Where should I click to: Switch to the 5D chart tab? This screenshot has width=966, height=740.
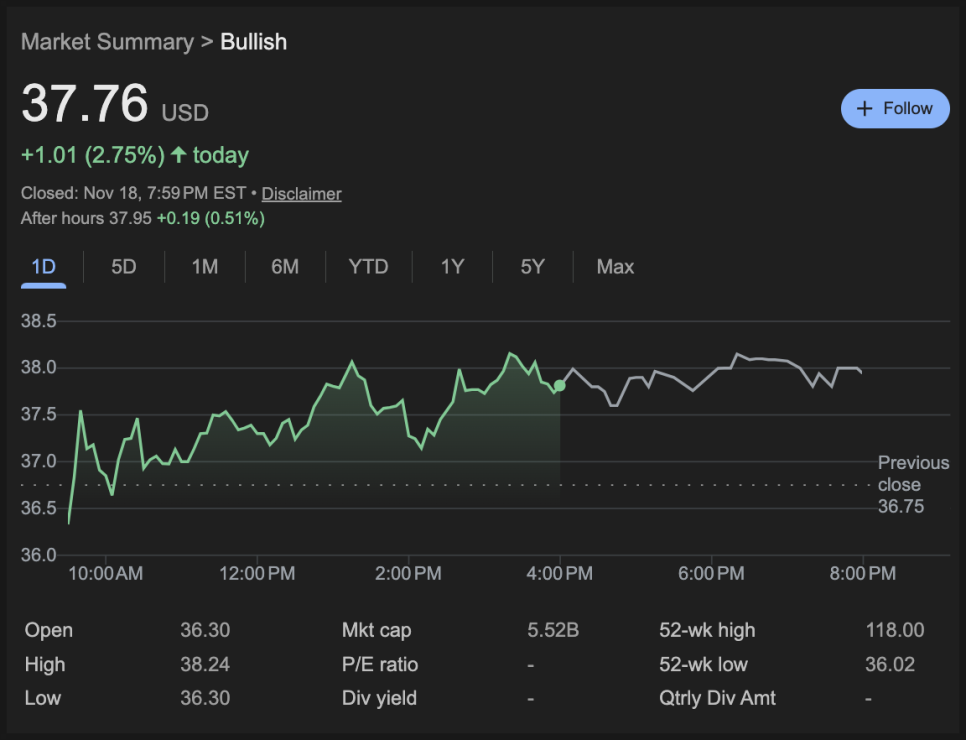[123, 267]
